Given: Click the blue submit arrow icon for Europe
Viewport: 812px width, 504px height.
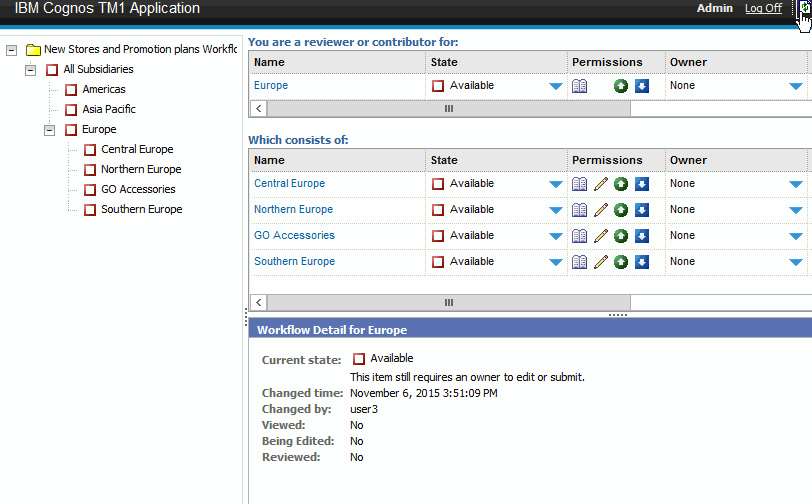Looking at the screenshot, I should pyautogui.click(x=642, y=86).
